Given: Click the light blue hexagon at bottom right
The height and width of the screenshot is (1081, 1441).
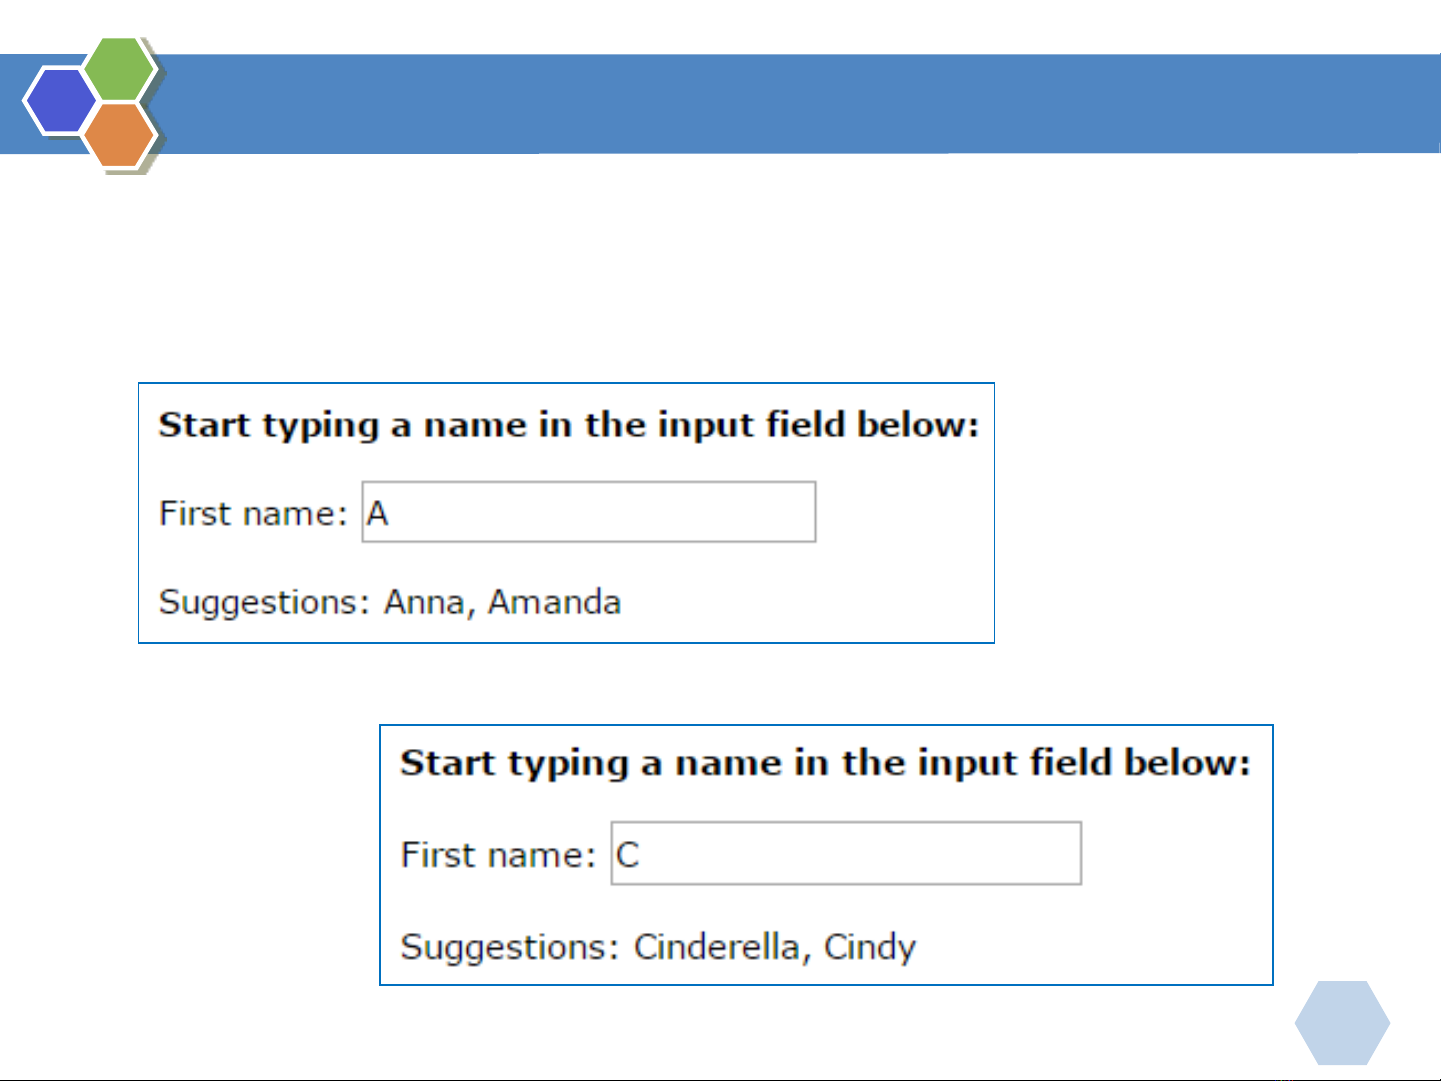Looking at the screenshot, I should [1341, 1022].
